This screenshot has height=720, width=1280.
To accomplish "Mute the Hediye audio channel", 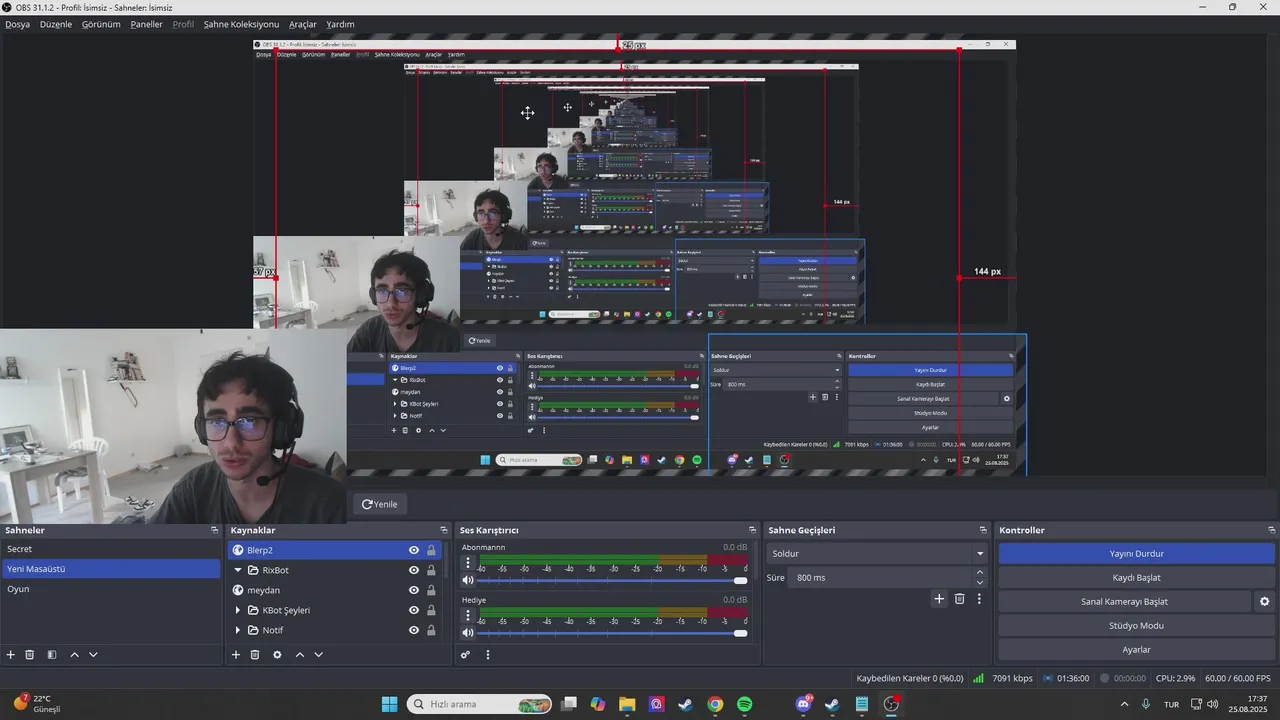I will coord(467,632).
